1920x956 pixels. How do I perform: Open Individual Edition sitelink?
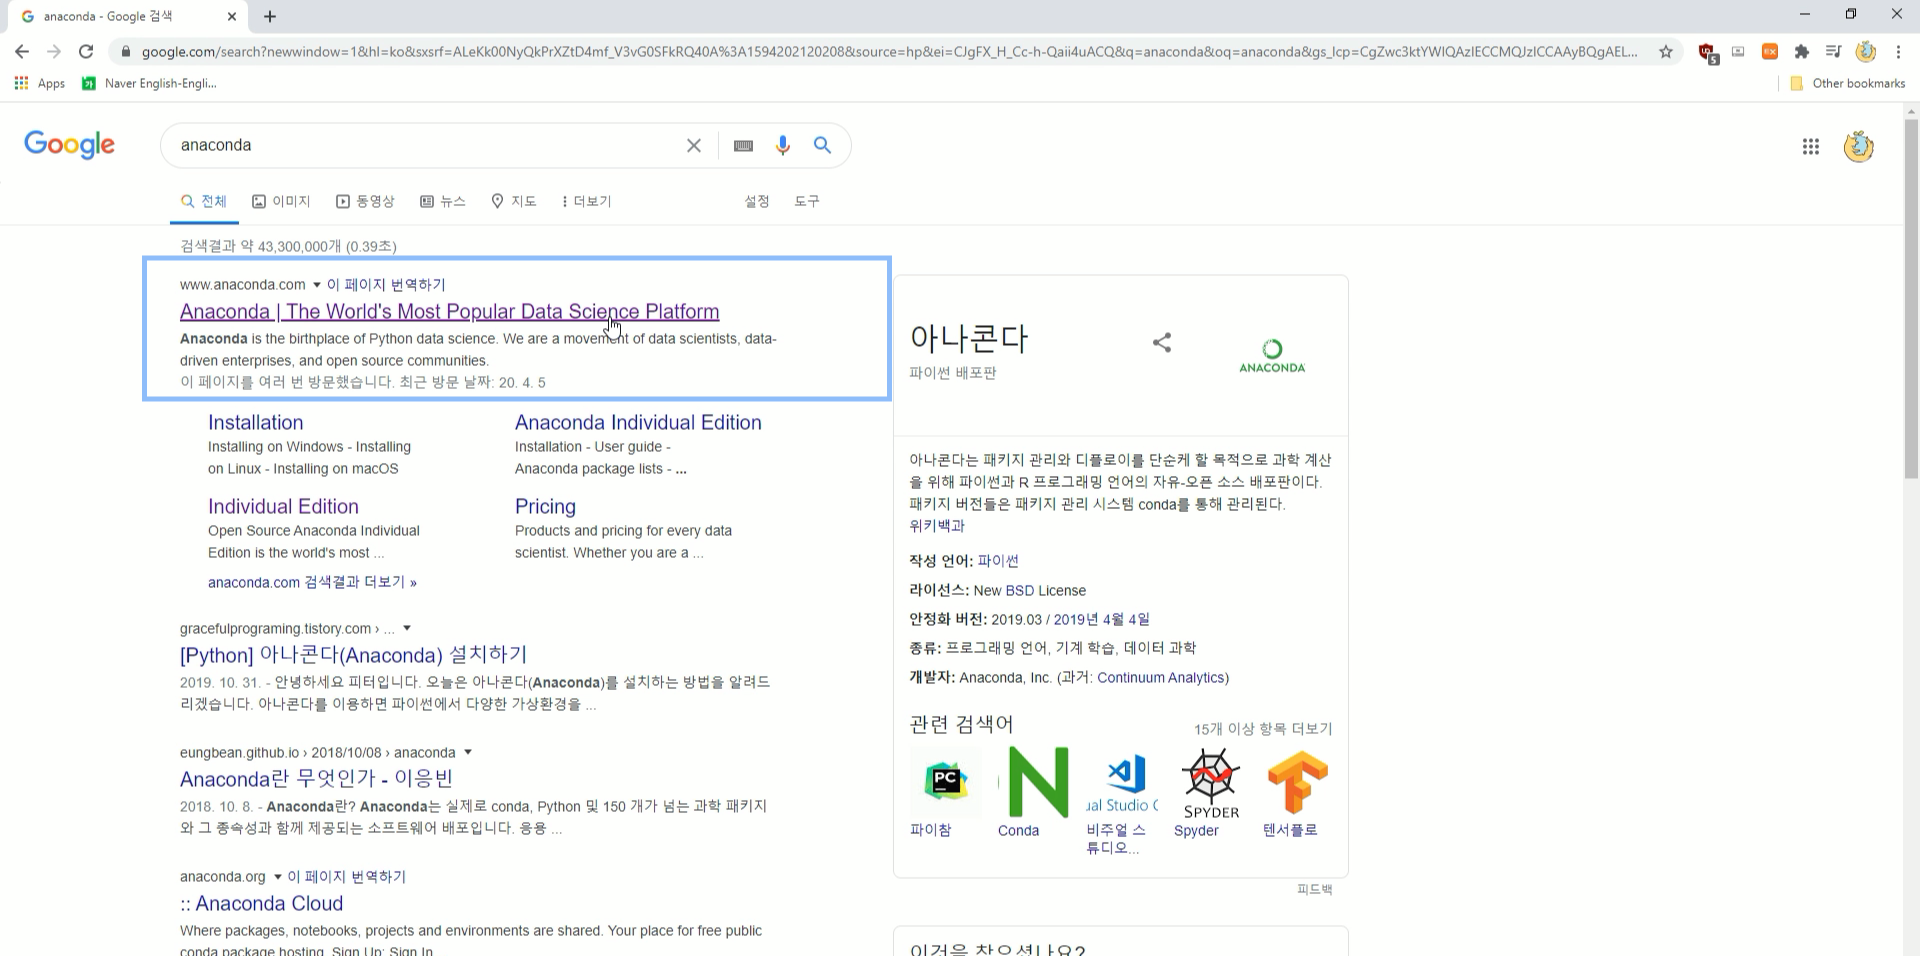pos(283,506)
